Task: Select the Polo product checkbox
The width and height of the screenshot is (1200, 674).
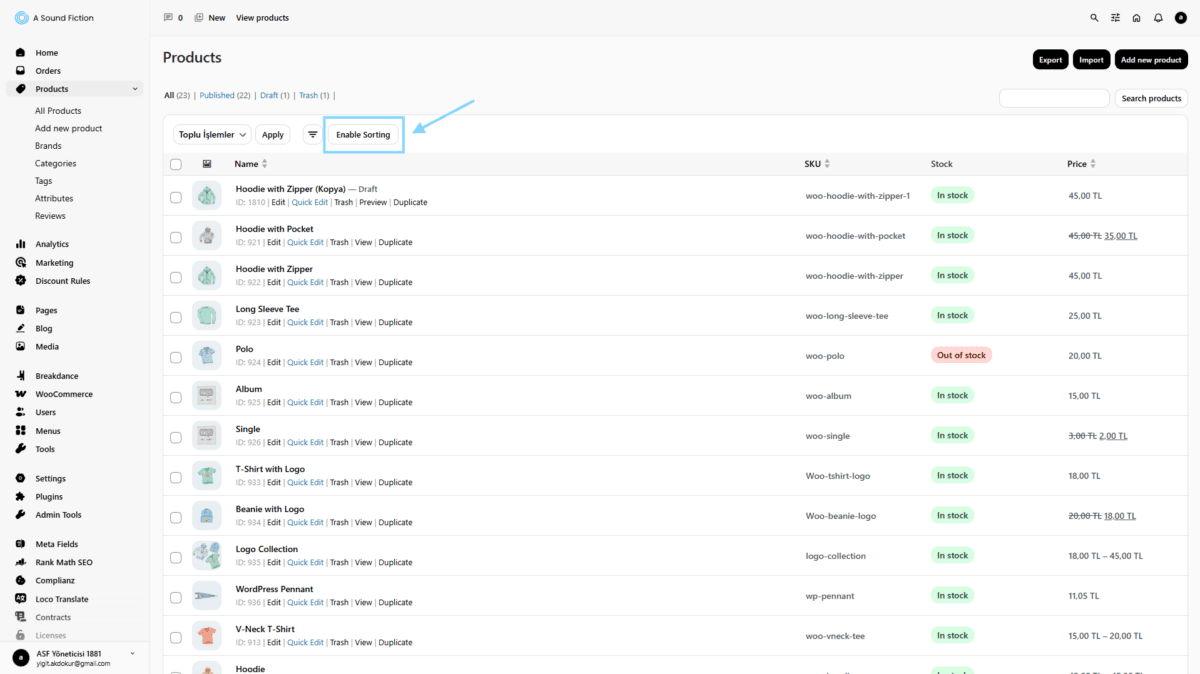Action: [176, 357]
